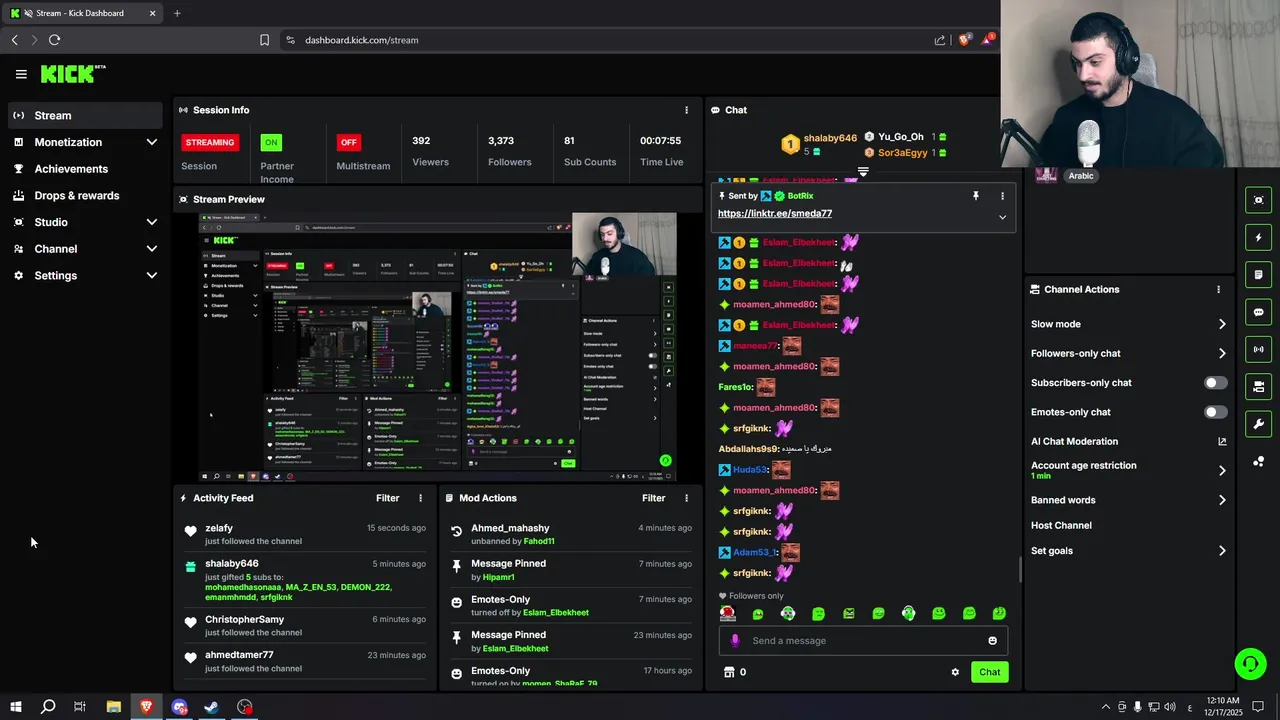Click the three-dots cluster icon in right rail
Screen dimensions: 1280x720
point(1258,461)
